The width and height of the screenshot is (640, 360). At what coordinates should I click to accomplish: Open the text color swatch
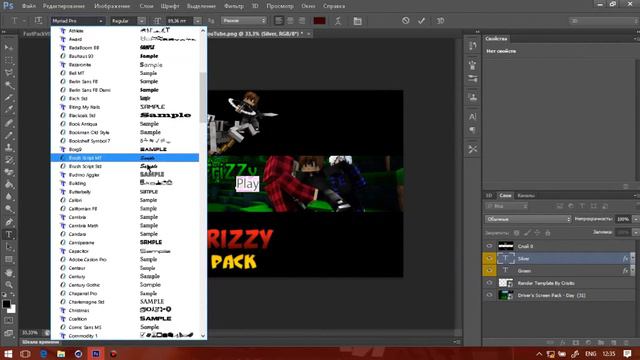(319, 20)
